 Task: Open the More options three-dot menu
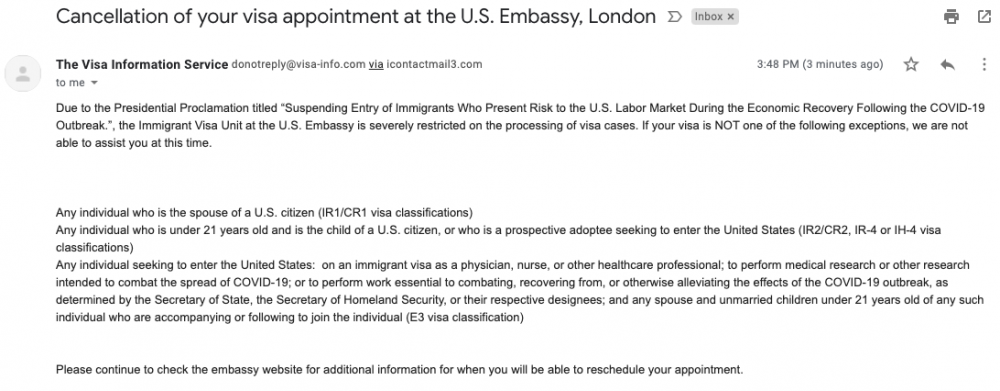pos(984,64)
